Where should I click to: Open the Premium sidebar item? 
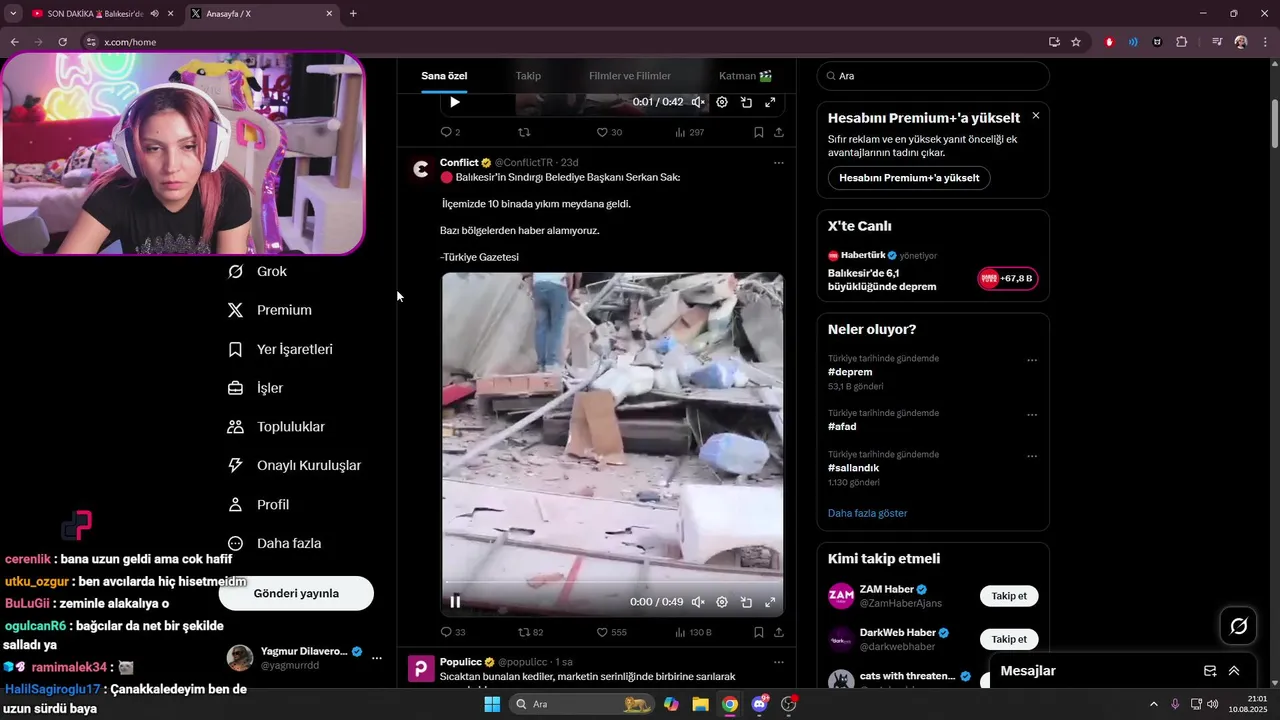(x=270, y=310)
